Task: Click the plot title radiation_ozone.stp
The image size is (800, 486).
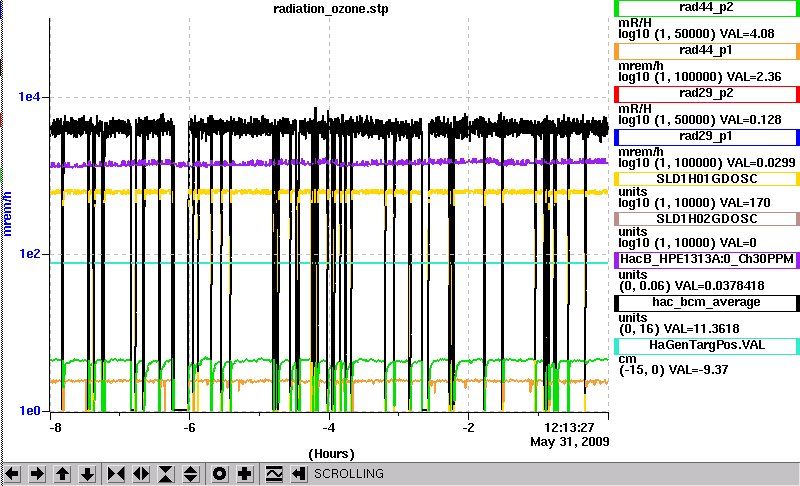Action: (331, 9)
